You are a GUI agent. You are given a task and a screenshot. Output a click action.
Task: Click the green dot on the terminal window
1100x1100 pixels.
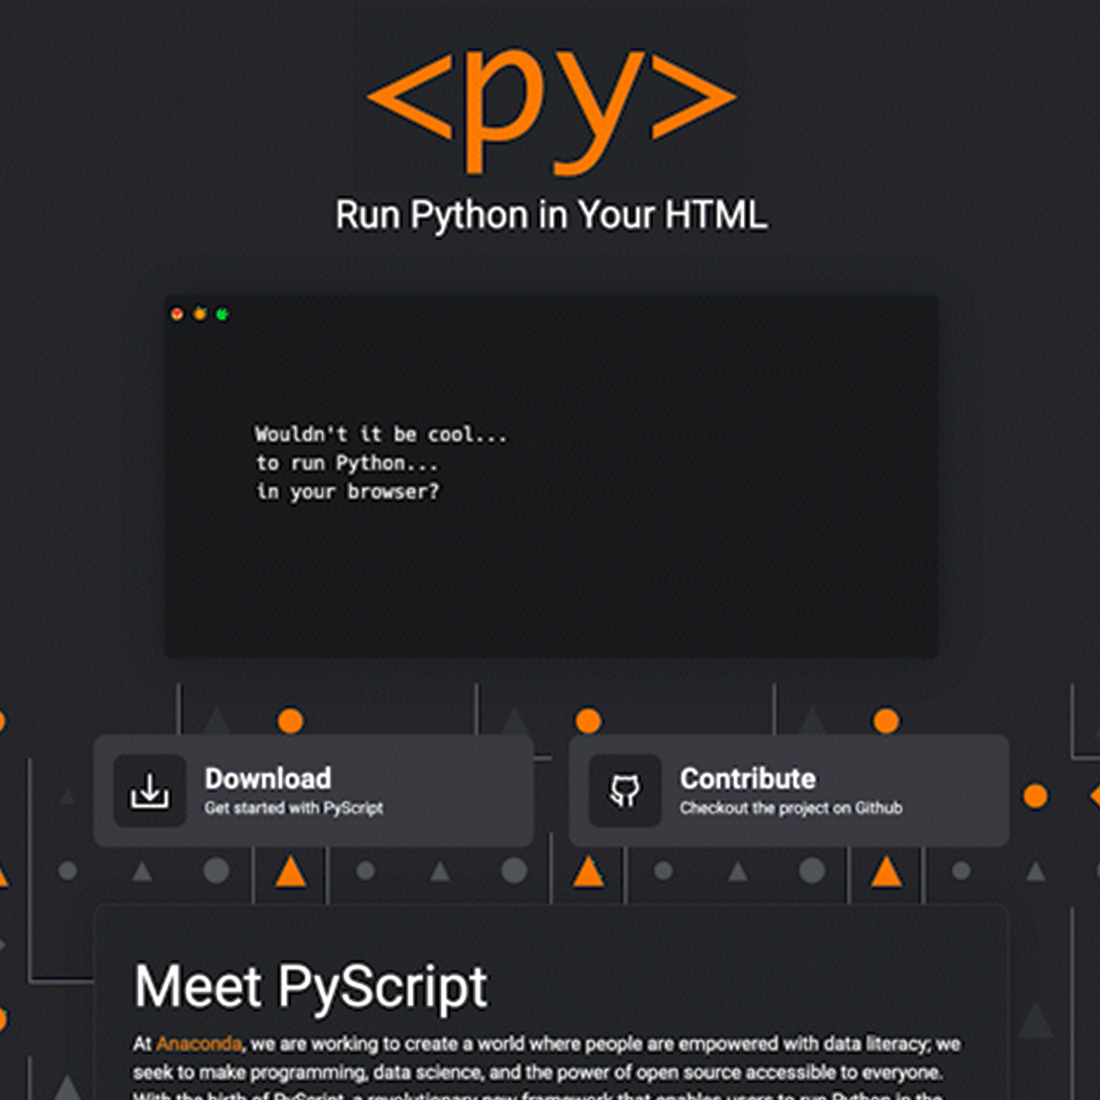222,314
